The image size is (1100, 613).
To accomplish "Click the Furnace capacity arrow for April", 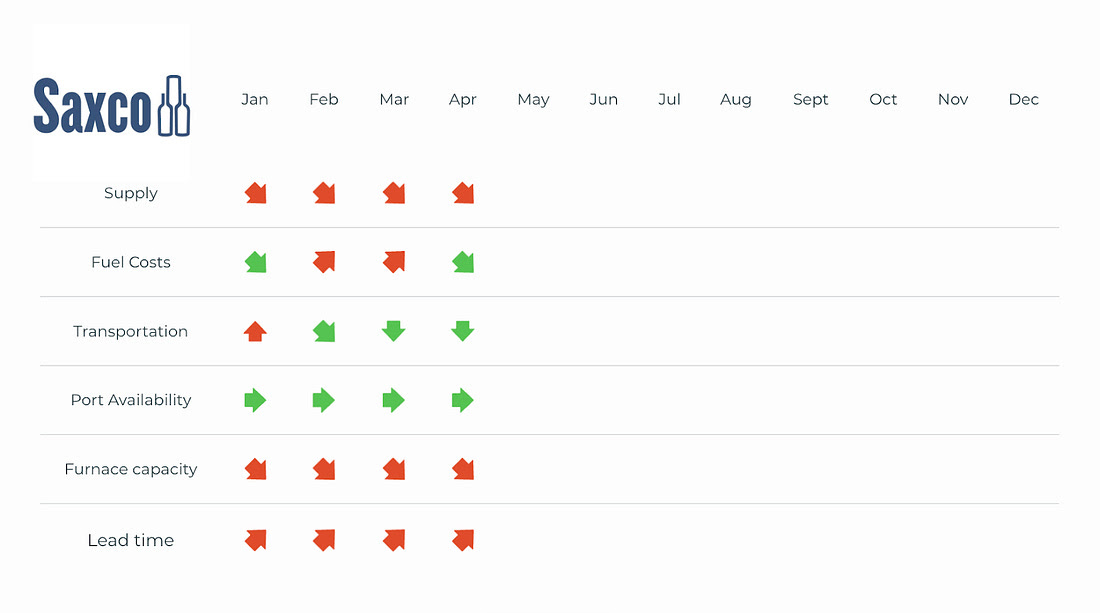I will pos(463,469).
